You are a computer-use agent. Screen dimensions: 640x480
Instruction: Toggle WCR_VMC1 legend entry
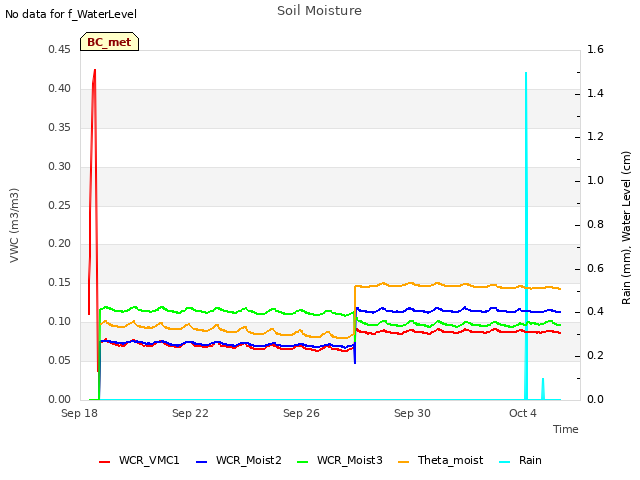pos(139,460)
